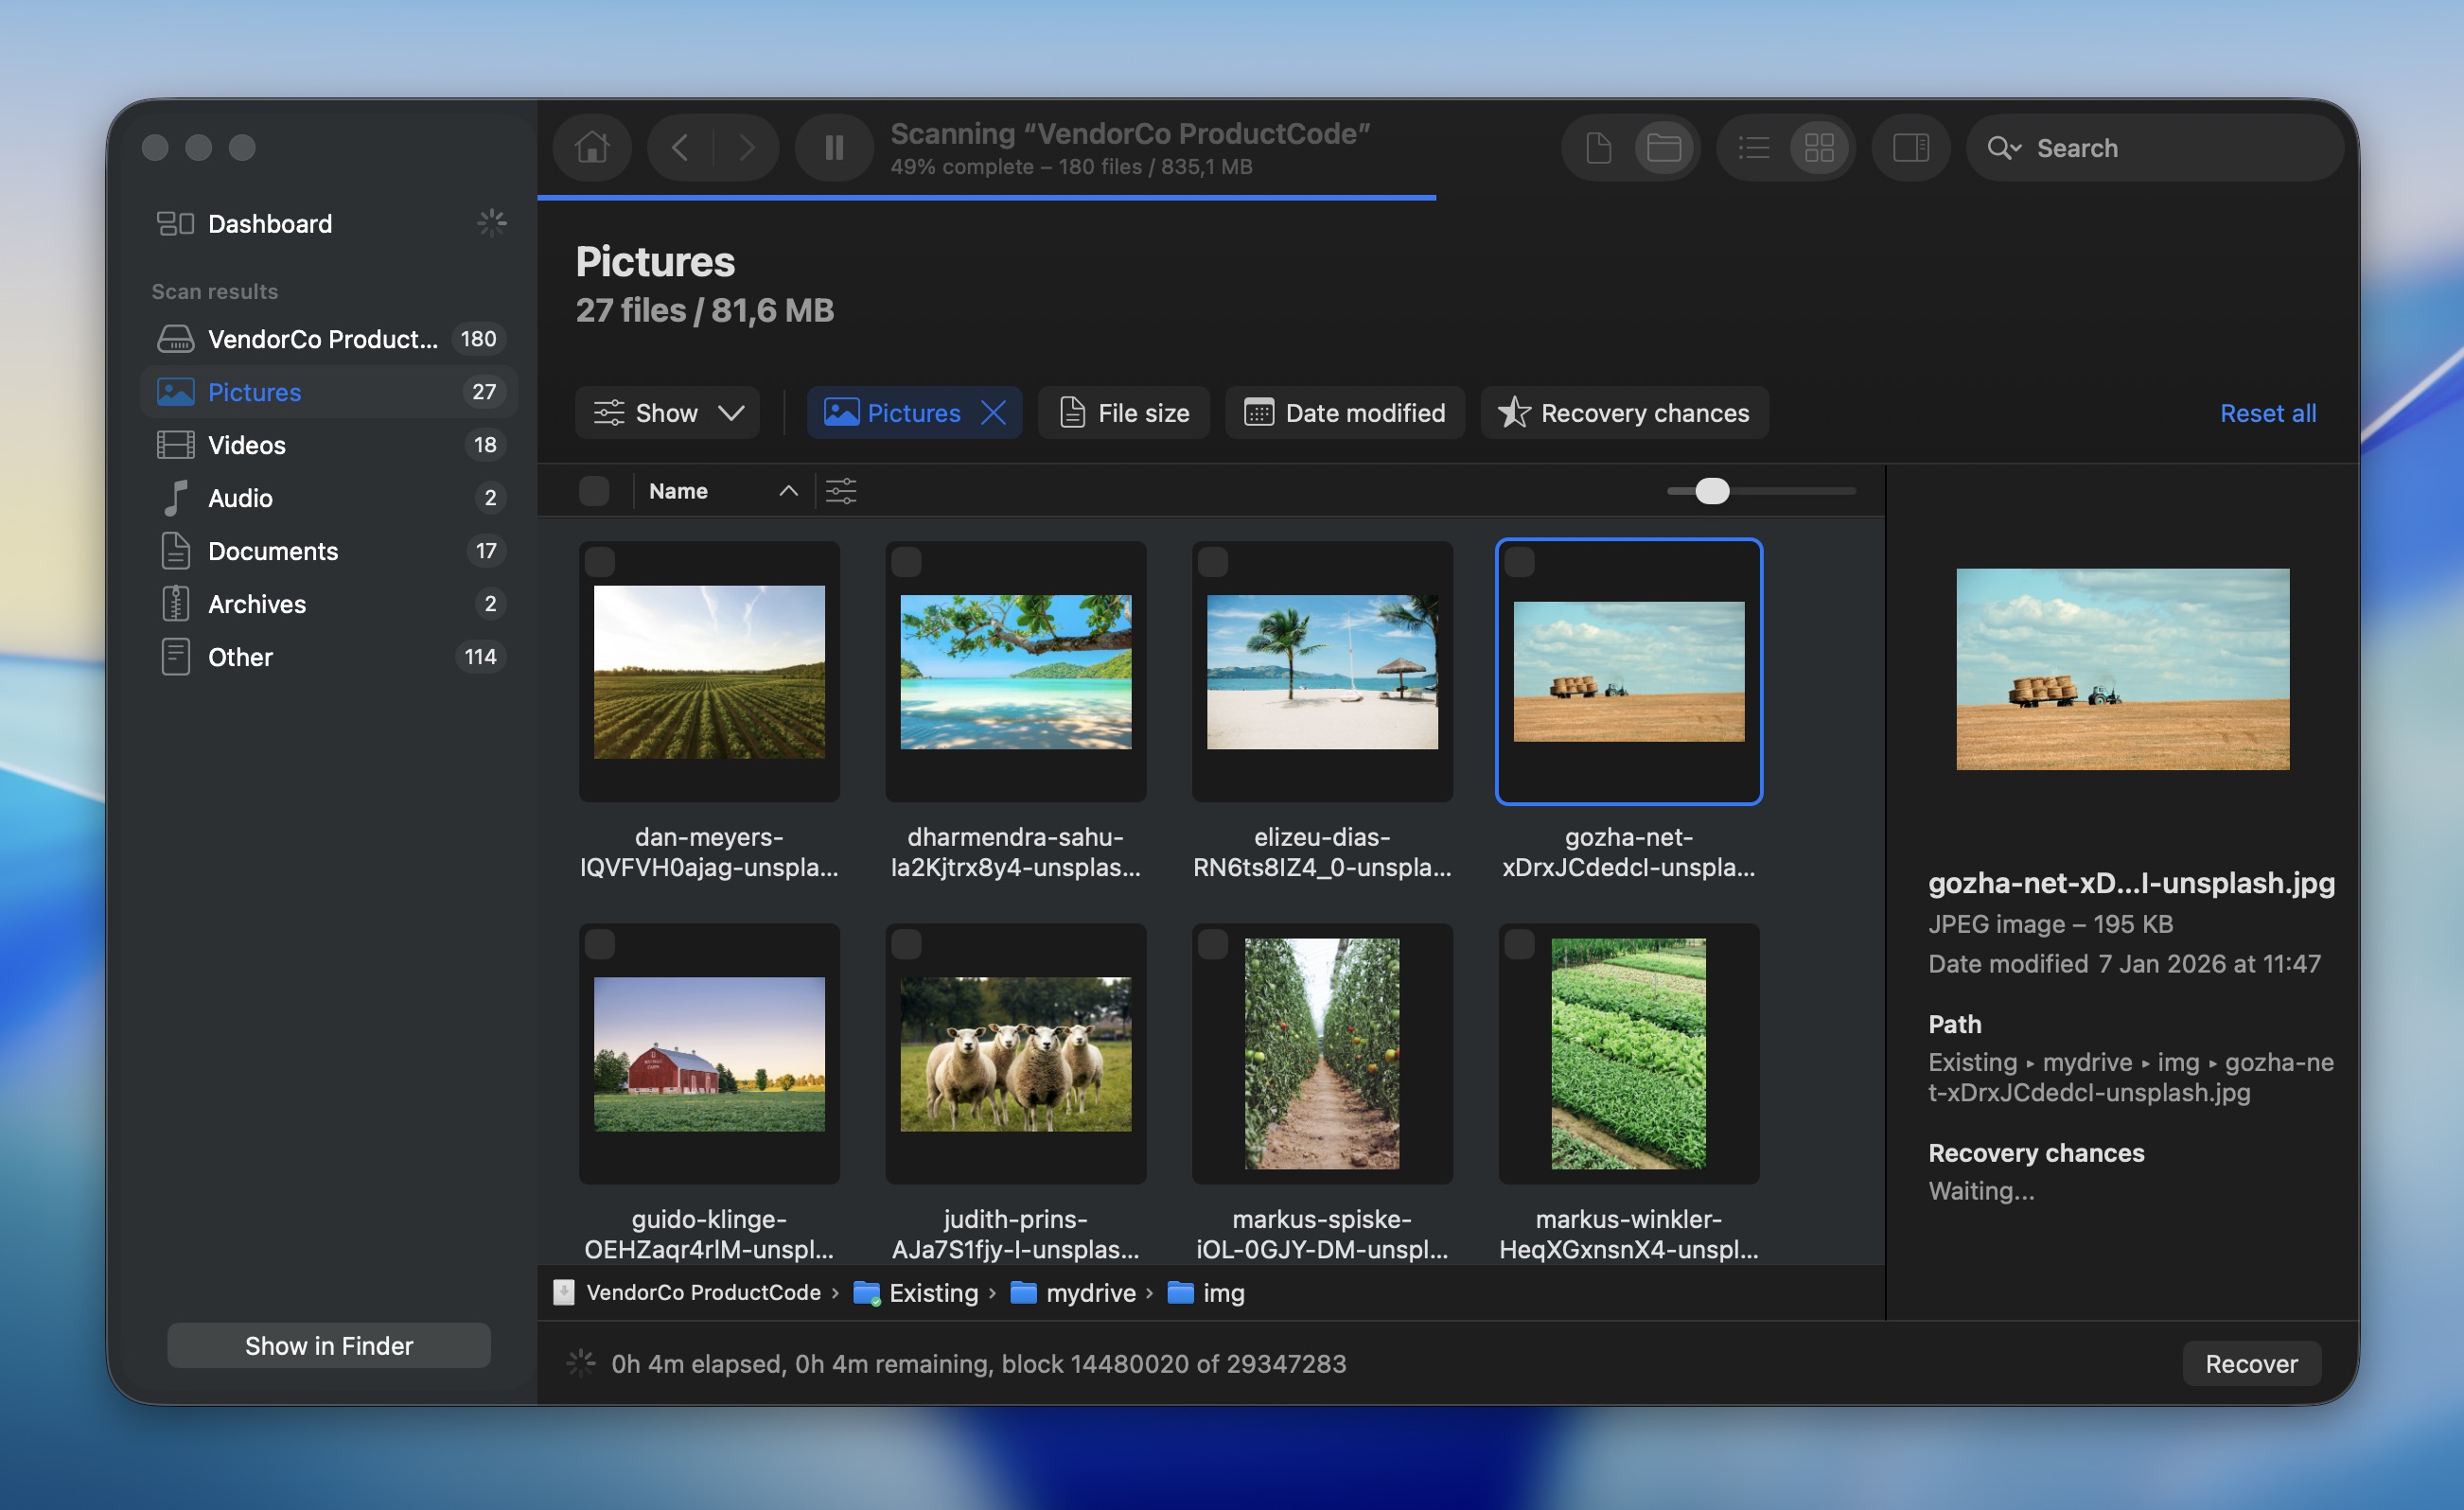Tick the checkbox on dan-meyers picture
Viewport: 2464px width, 1510px height.
click(600, 562)
